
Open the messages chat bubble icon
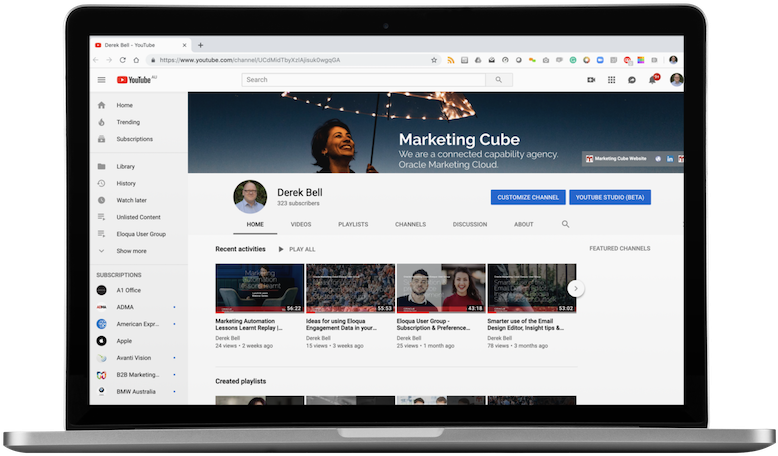(x=632, y=80)
